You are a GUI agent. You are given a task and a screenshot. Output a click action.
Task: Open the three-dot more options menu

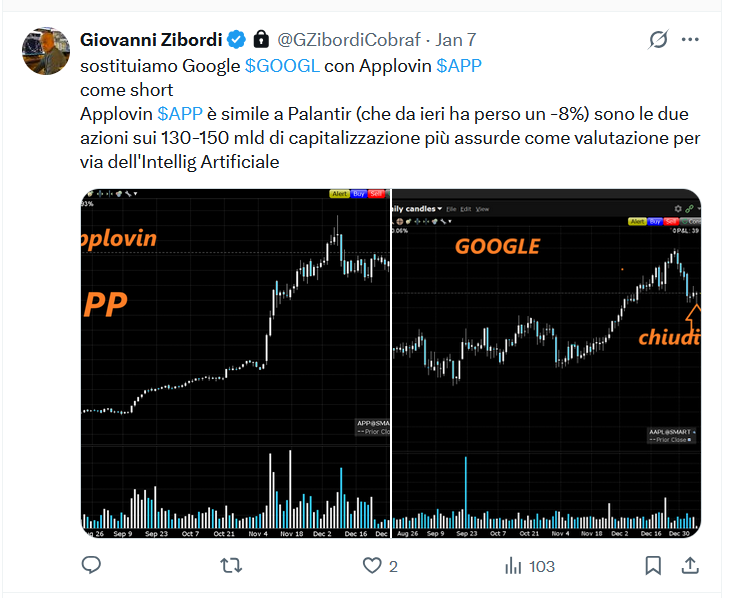[x=690, y=40]
